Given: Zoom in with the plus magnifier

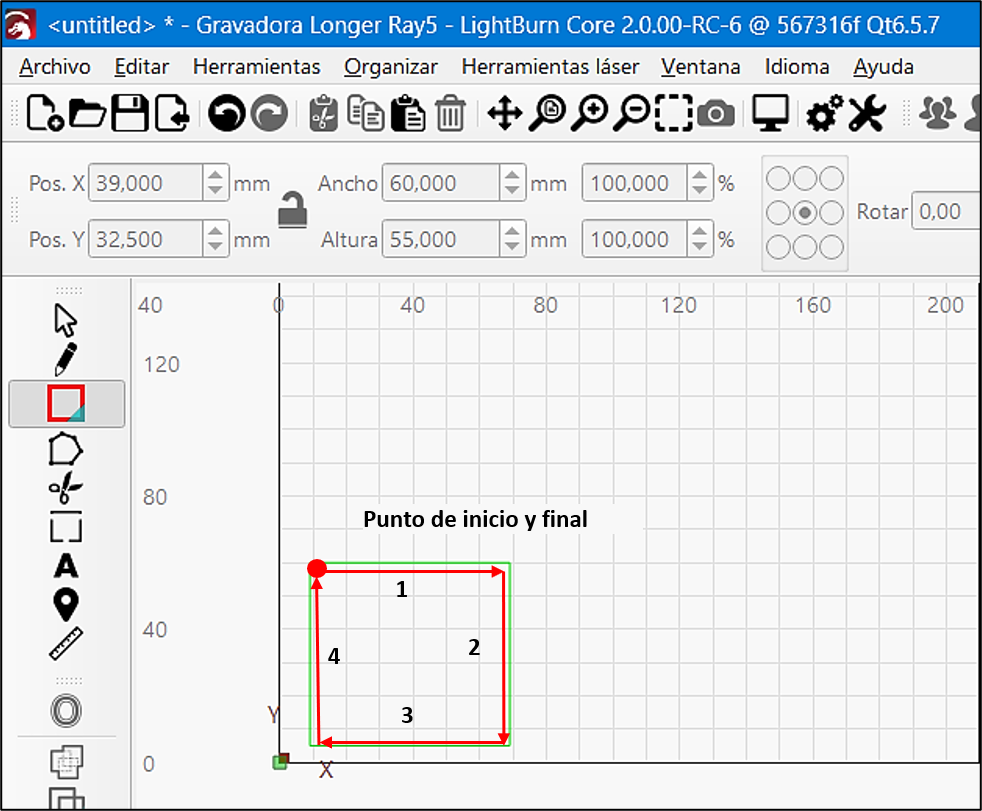Looking at the screenshot, I should click(x=589, y=113).
